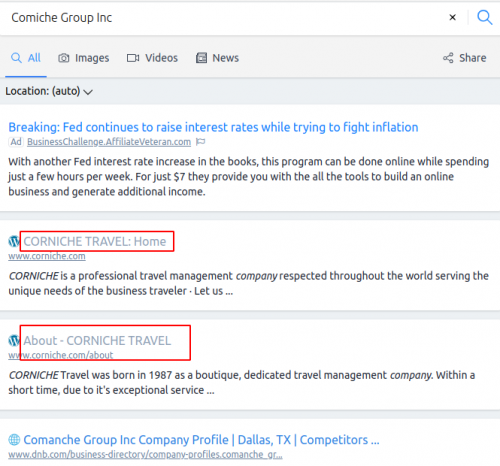This screenshot has height=466, width=500.
Task: Open the BusinessChallenge.AffiliateVeteran.com ad URL
Action: point(109,142)
